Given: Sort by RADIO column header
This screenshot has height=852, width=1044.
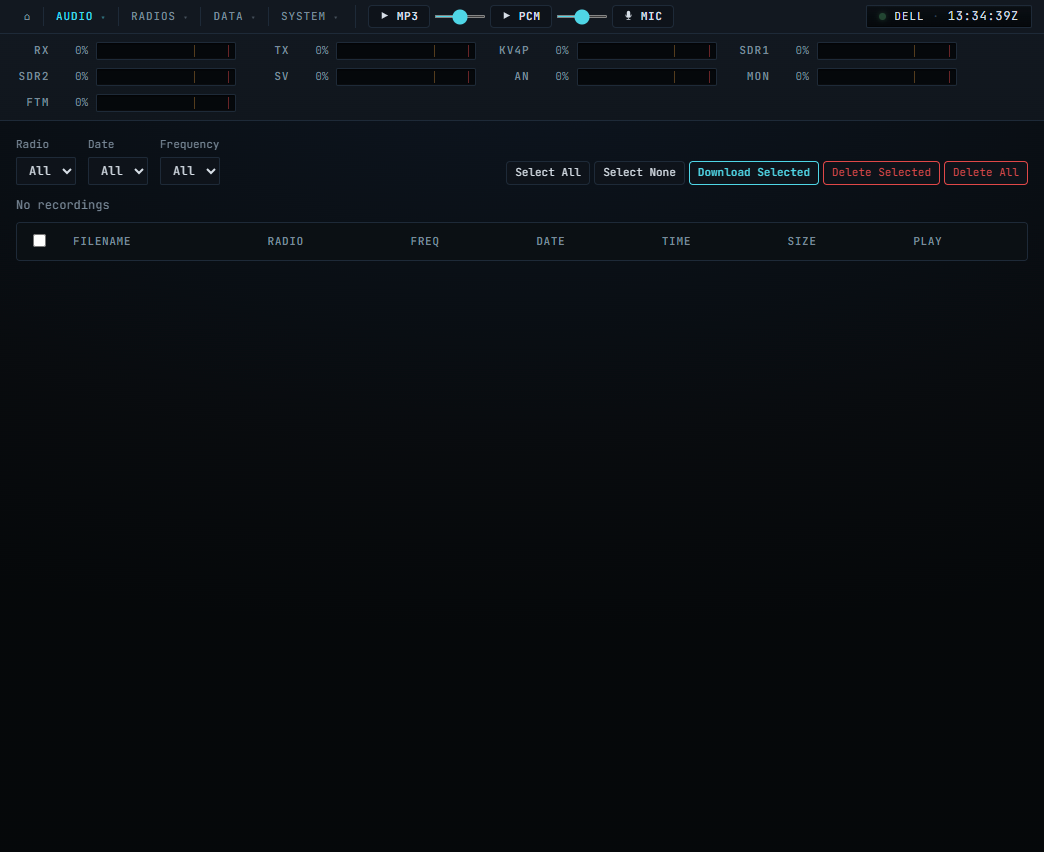Looking at the screenshot, I should coord(286,242).
